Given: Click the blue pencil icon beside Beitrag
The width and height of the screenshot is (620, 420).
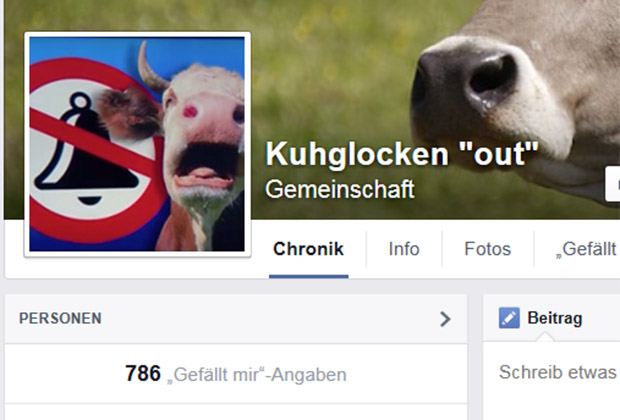Looking at the screenshot, I should coord(509,318).
